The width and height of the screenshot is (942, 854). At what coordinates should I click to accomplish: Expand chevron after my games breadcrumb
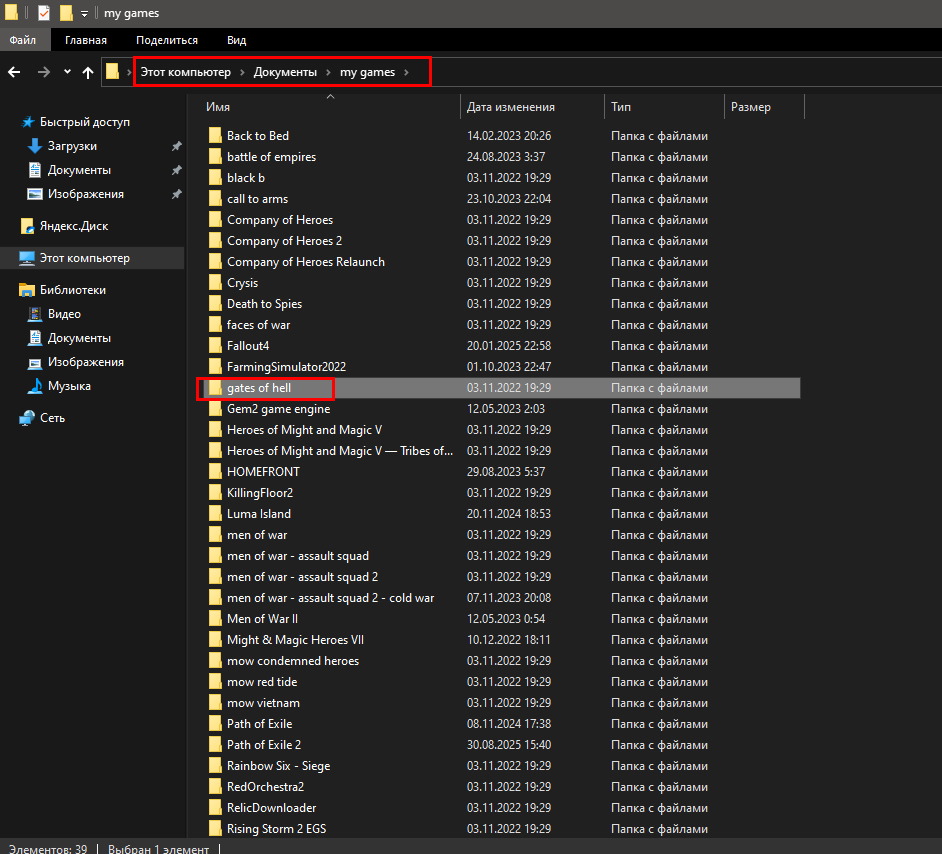[407, 72]
